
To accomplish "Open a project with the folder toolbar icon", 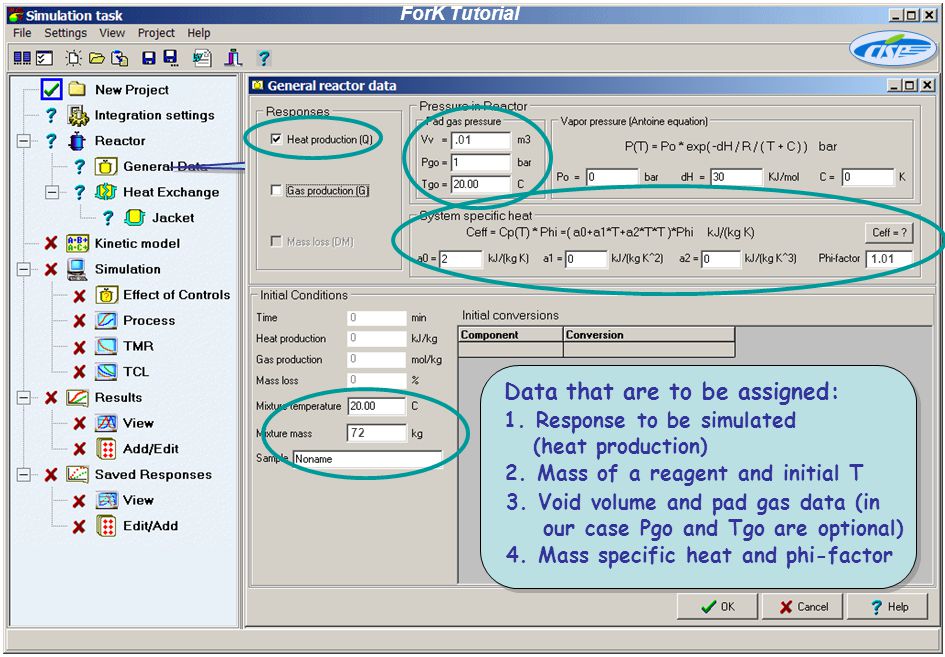I will point(96,58).
